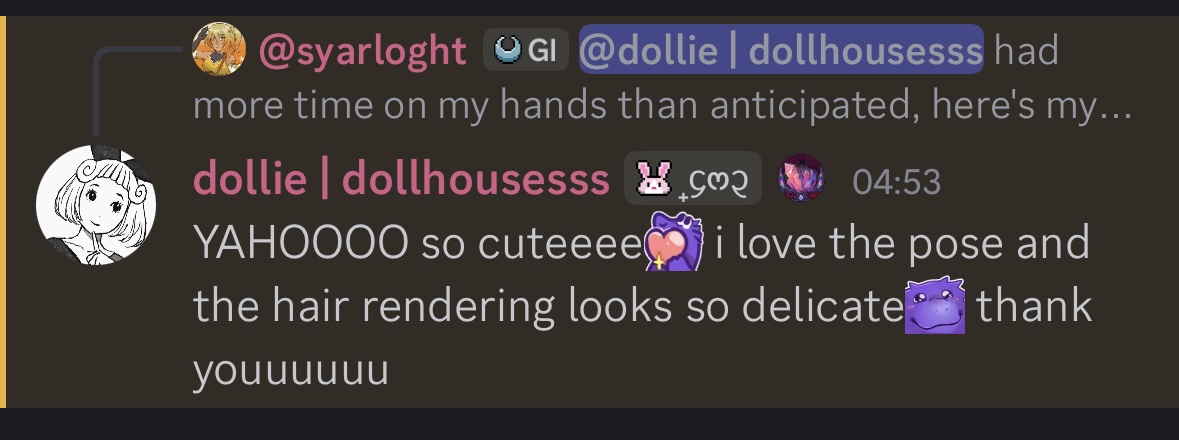Click the crescent moon icon in the GI tag
The height and width of the screenshot is (440, 1179).
click(508, 50)
